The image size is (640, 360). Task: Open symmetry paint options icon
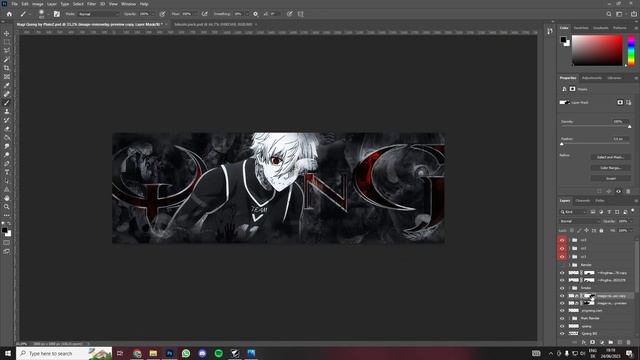[x=301, y=14]
